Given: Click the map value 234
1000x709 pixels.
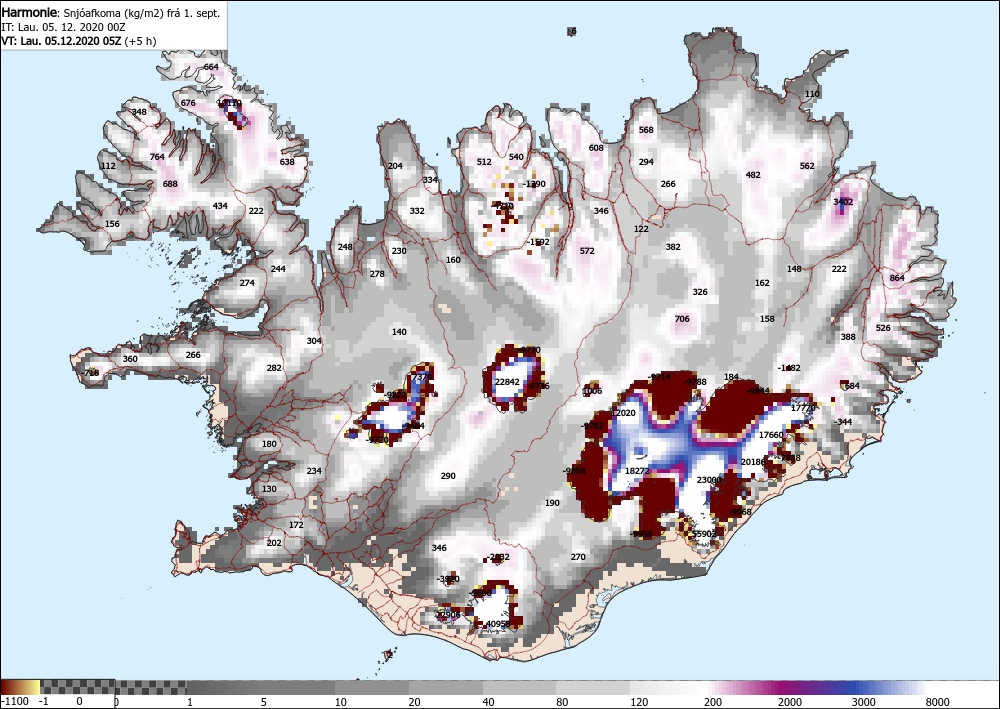Looking at the screenshot, I should (314, 471).
